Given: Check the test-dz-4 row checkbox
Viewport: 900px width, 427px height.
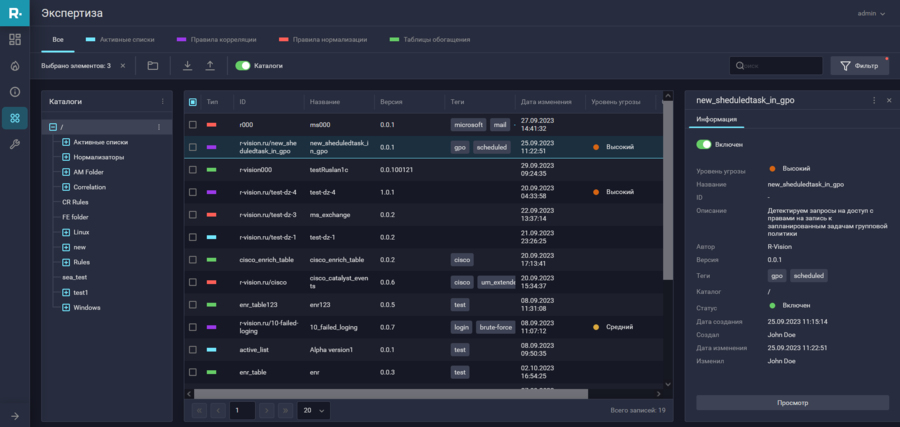Looking at the screenshot, I should coord(193,192).
